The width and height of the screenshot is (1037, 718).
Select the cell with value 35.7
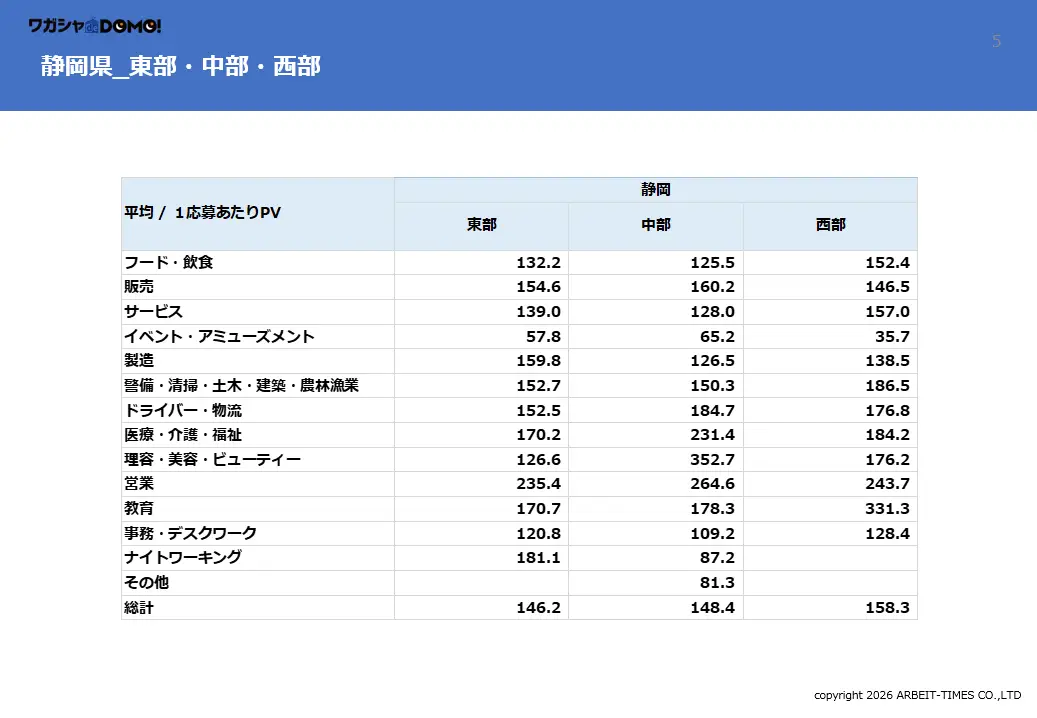coord(891,336)
